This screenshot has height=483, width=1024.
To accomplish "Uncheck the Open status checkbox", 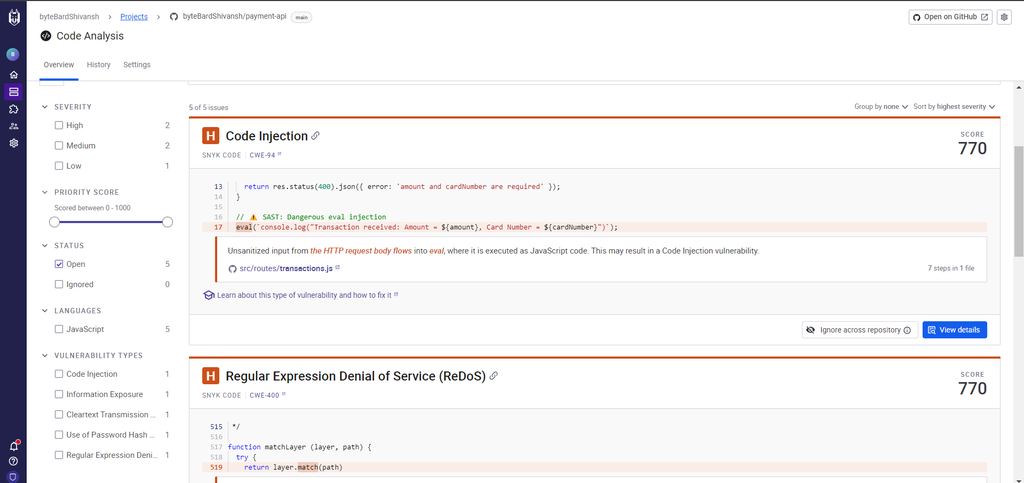I will click(59, 264).
